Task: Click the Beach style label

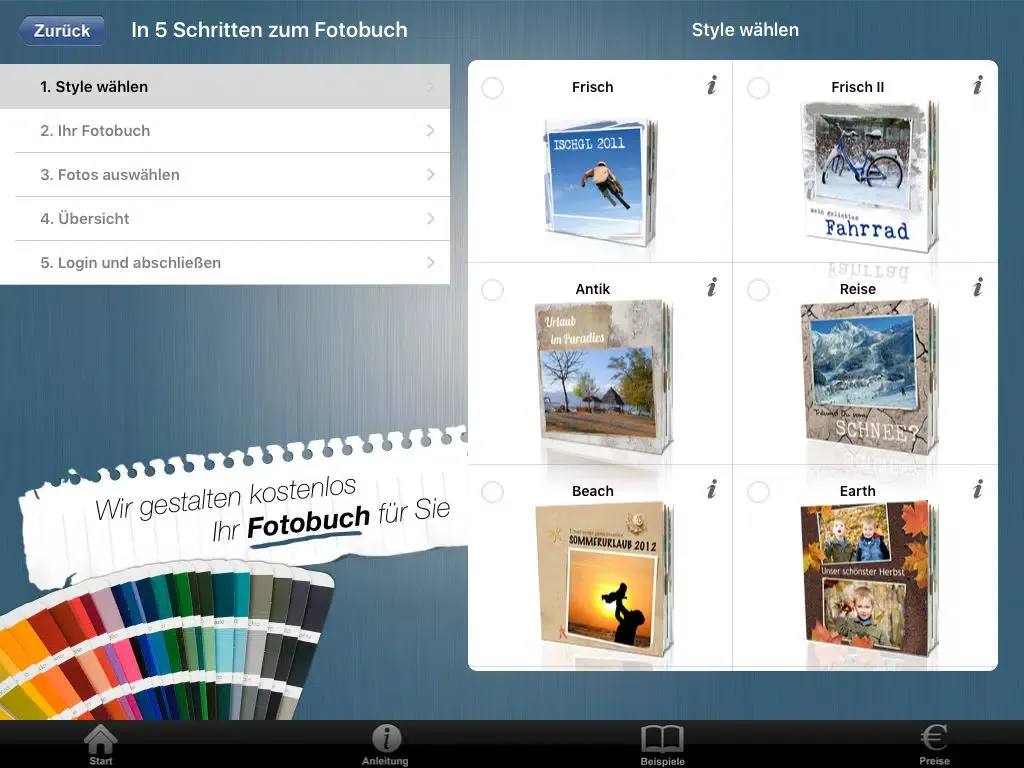Action: click(592, 490)
